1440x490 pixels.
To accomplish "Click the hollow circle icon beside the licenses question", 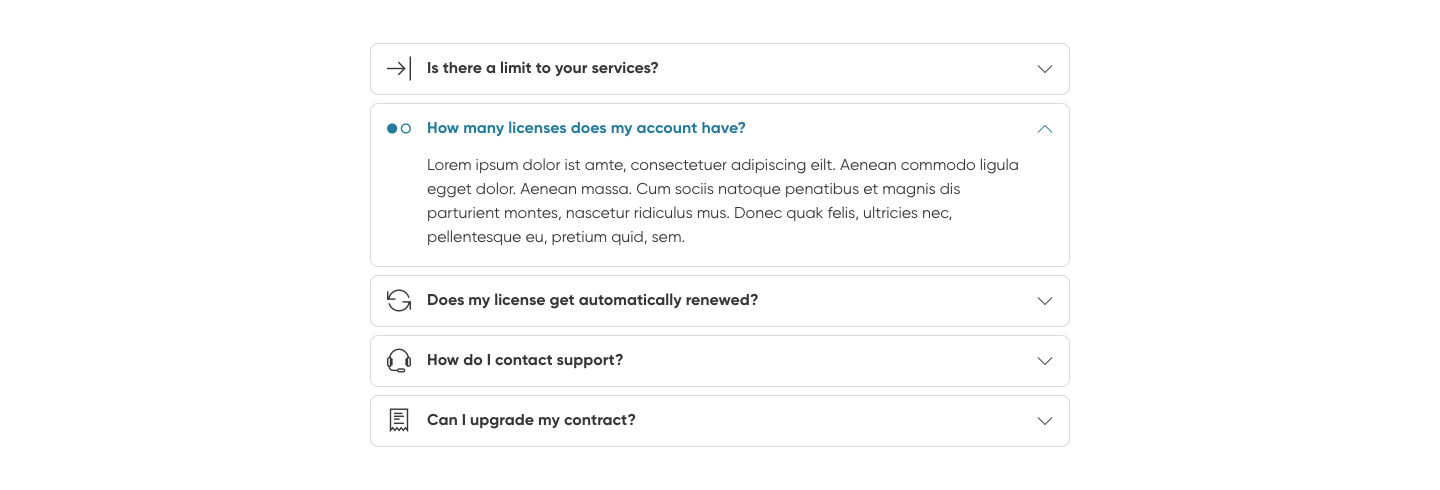I will (x=406, y=129).
